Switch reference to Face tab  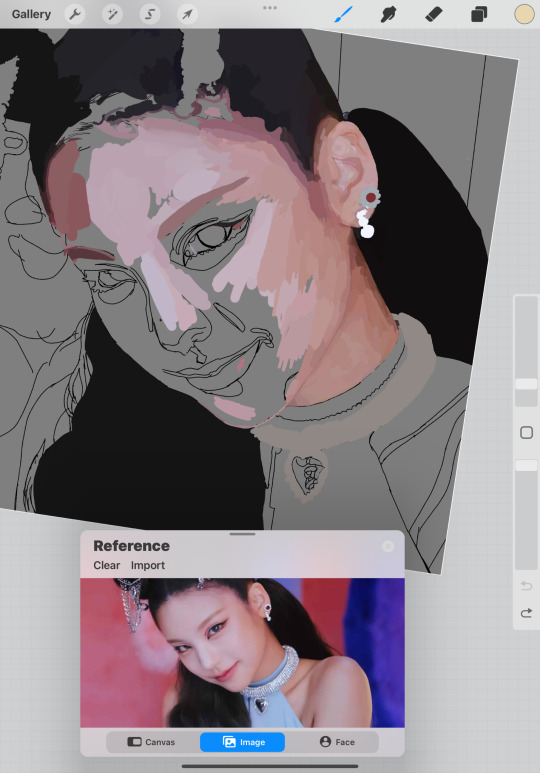(337, 742)
